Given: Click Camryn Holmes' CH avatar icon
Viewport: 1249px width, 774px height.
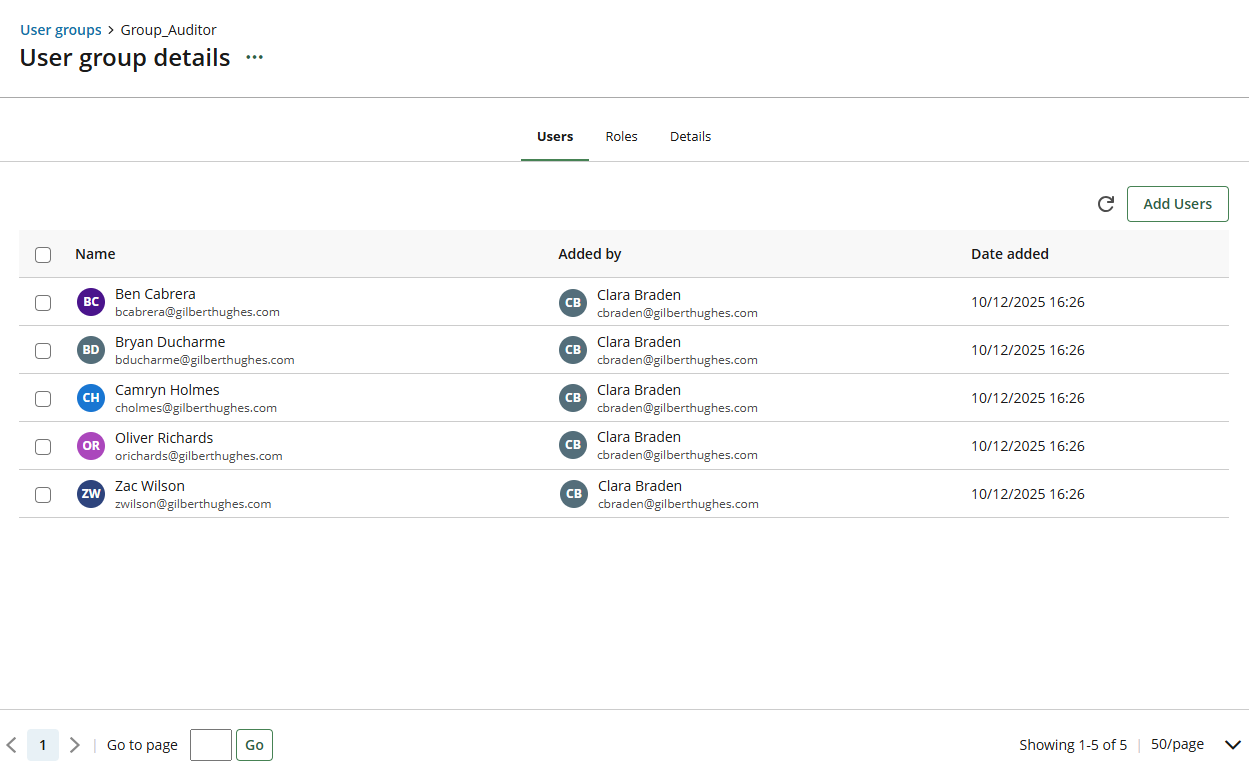Looking at the screenshot, I should tap(91, 398).
